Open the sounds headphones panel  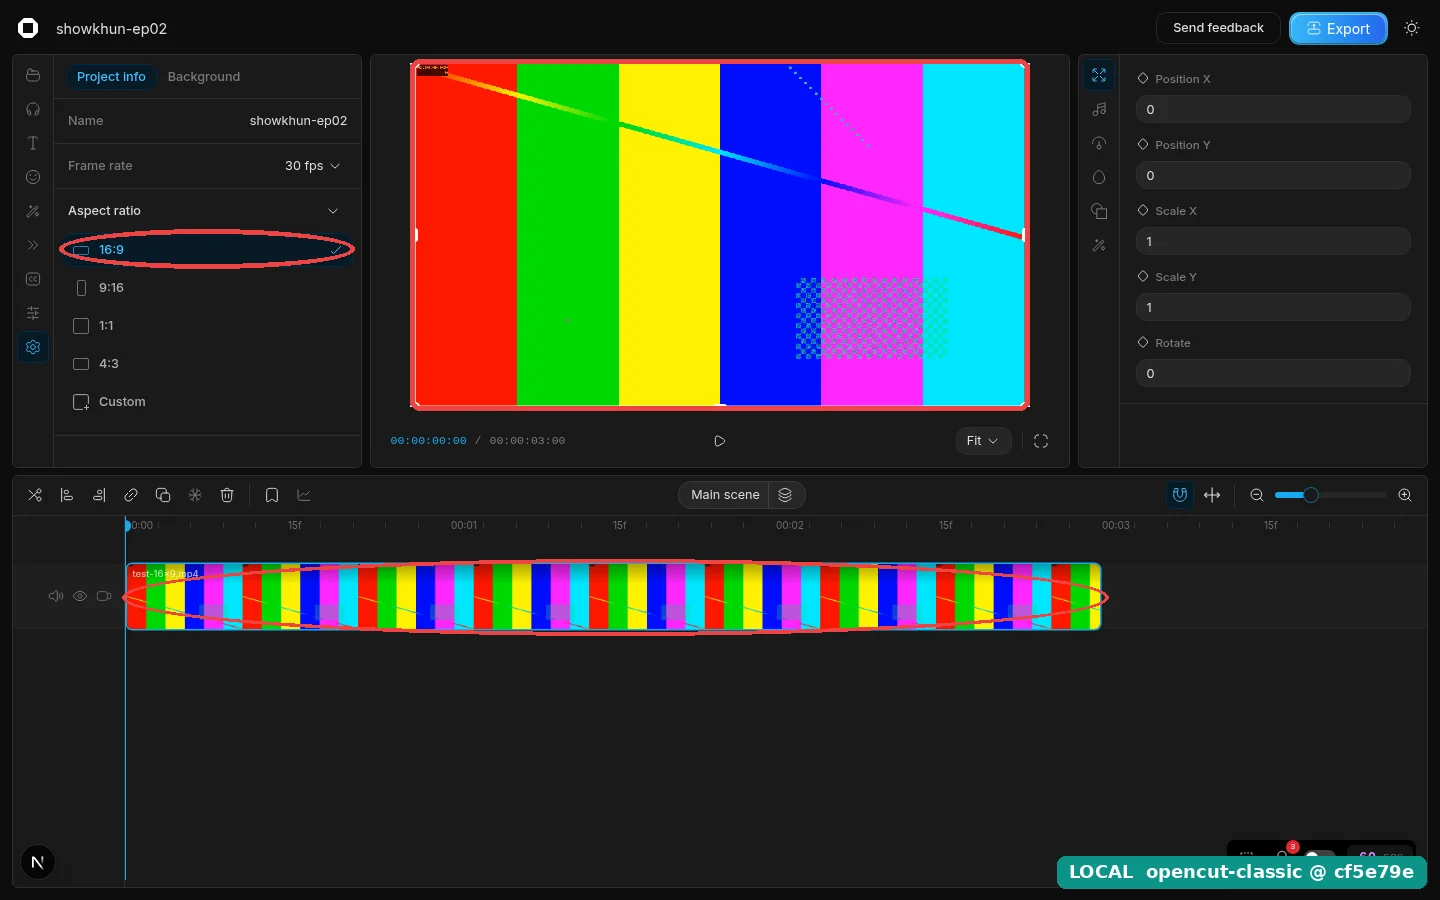tap(33, 109)
